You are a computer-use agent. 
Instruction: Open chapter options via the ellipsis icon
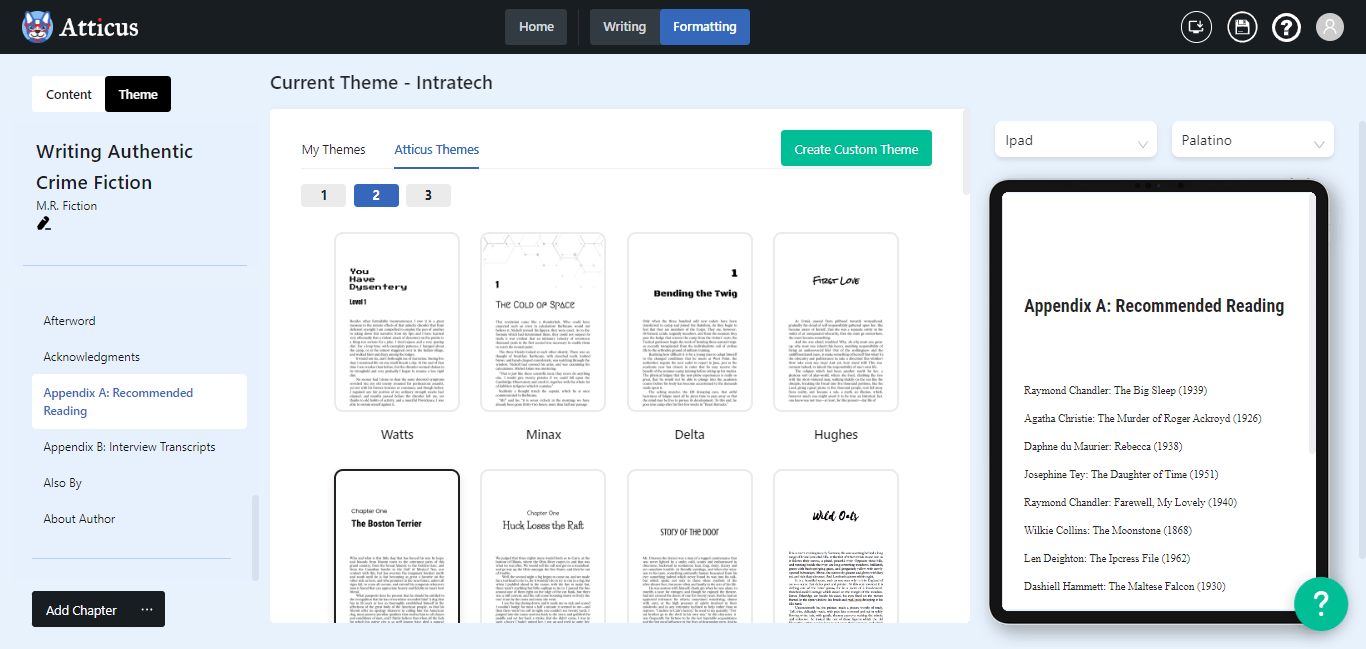click(x=147, y=609)
